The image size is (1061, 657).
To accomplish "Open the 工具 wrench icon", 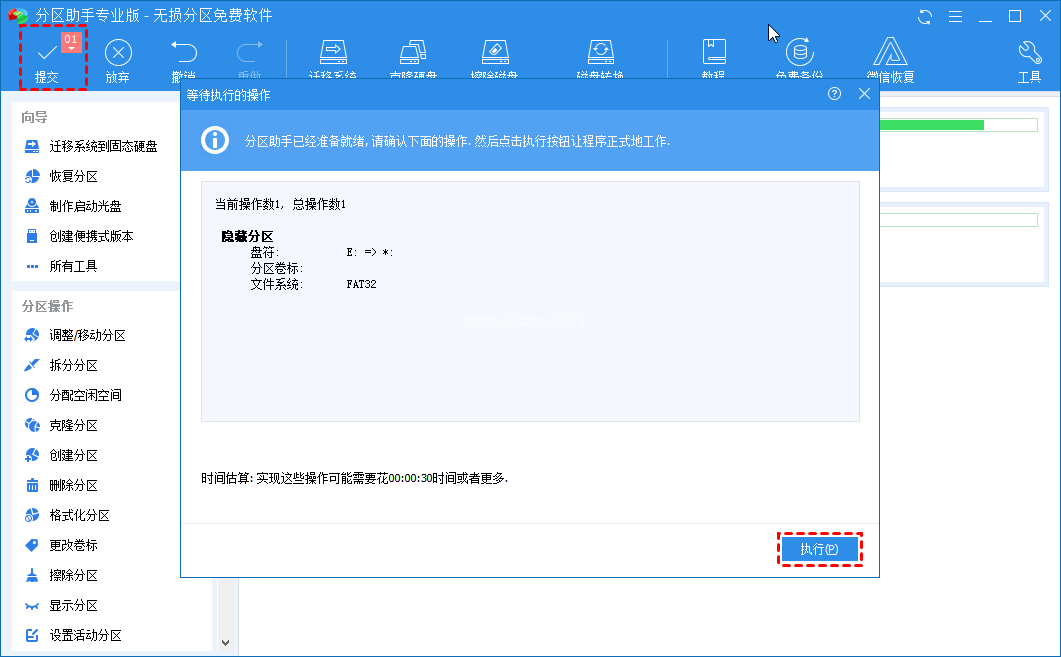I will 1029,53.
